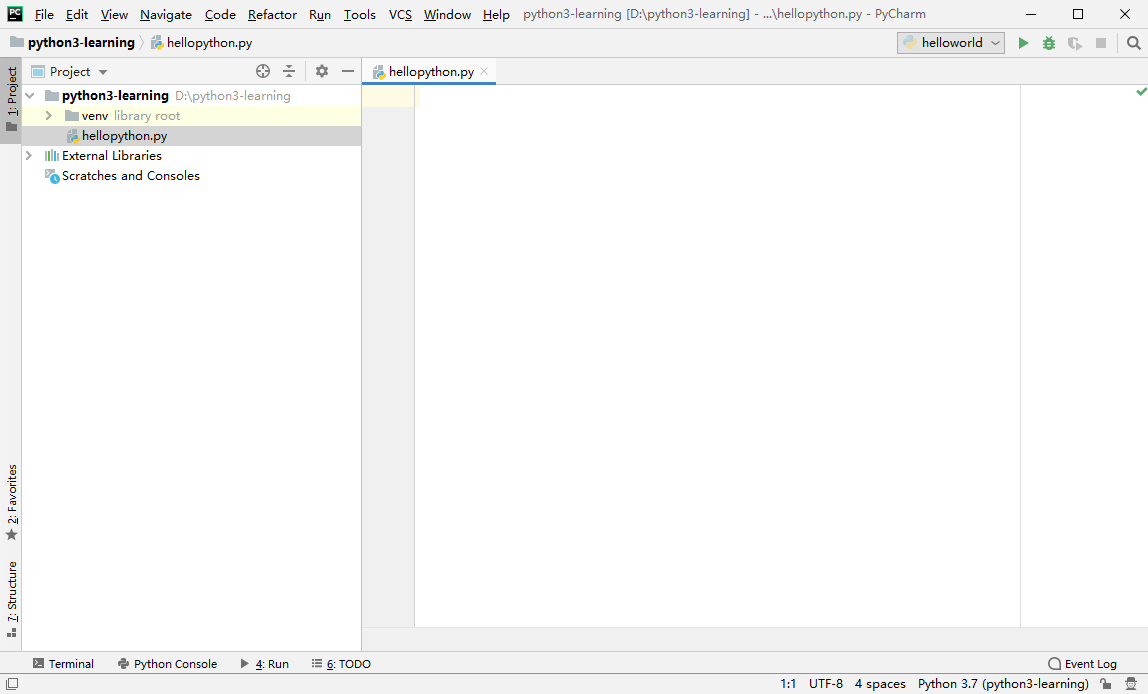
Task: Click the Stop square icon in toolbar
Action: coord(1100,43)
